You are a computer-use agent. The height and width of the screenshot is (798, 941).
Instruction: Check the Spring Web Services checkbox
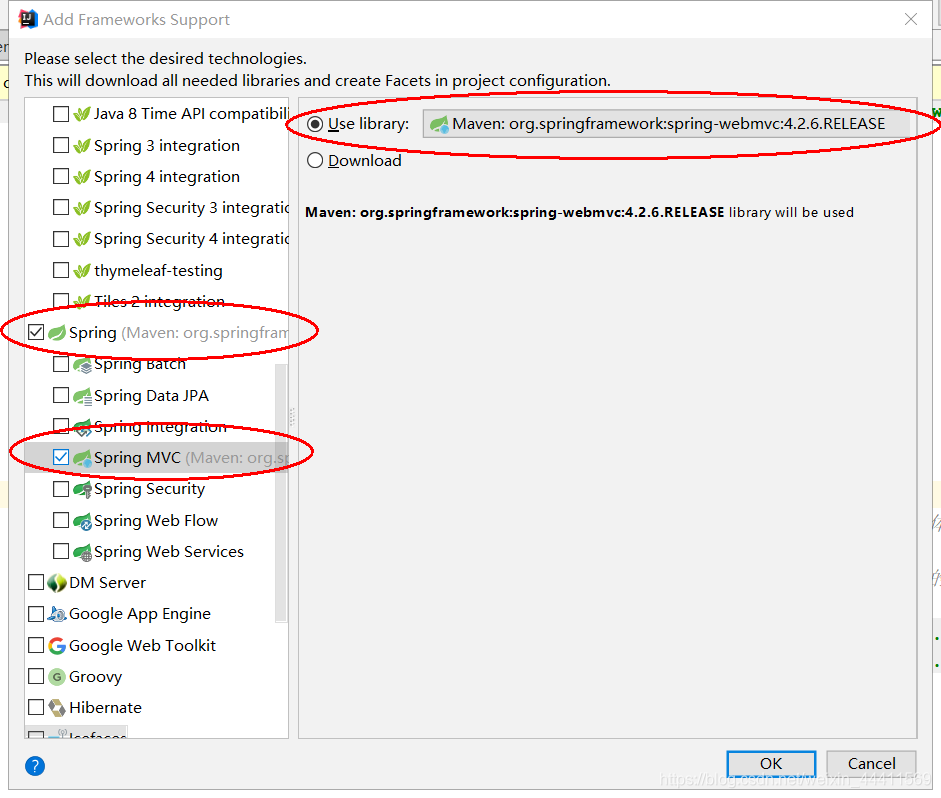click(x=61, y=552)
